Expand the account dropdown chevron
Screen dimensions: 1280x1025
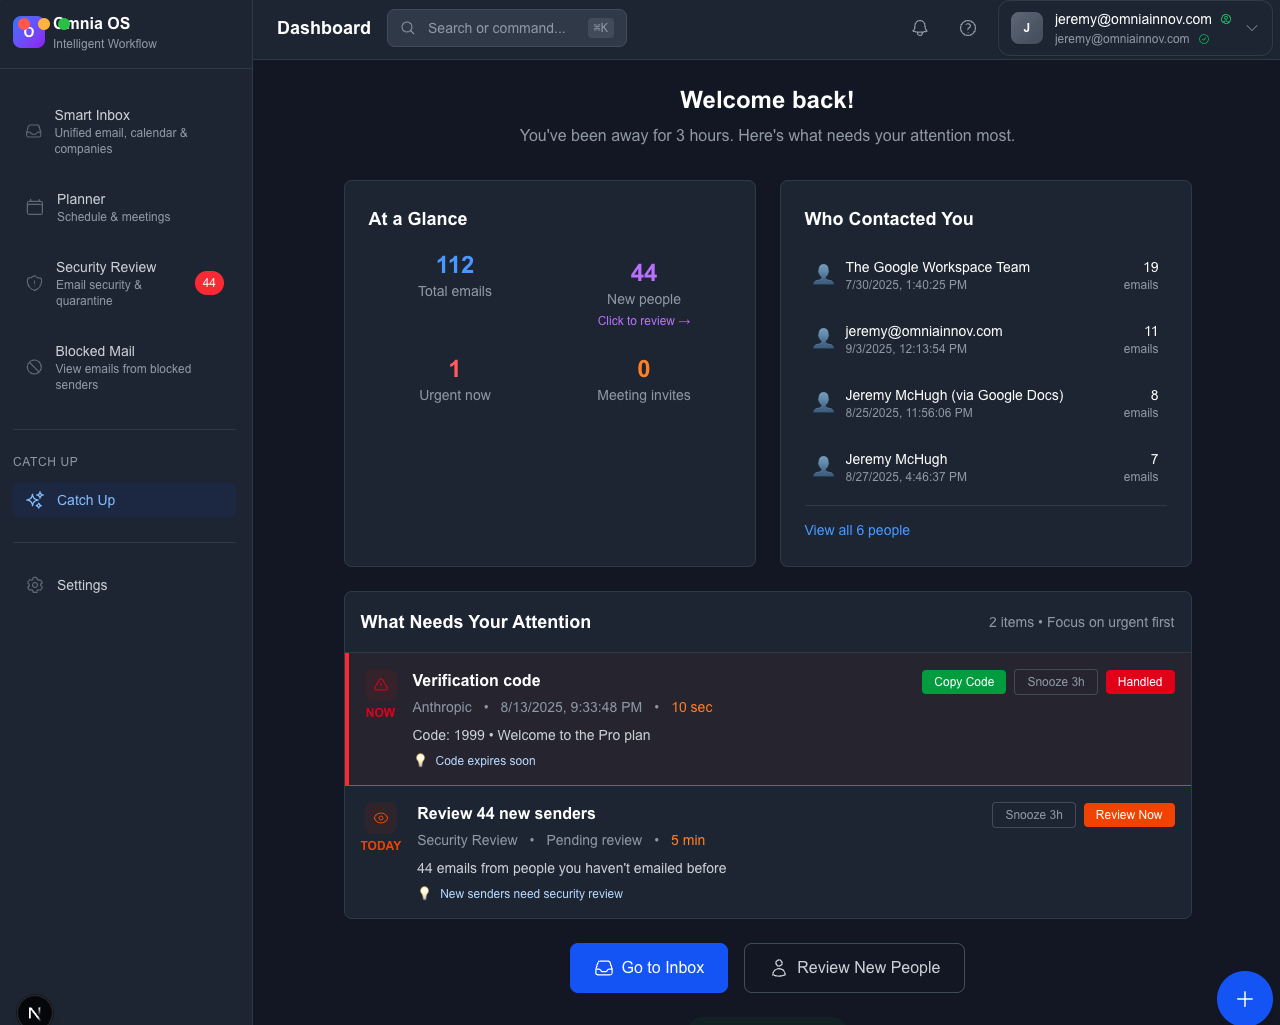(1251, 28)
